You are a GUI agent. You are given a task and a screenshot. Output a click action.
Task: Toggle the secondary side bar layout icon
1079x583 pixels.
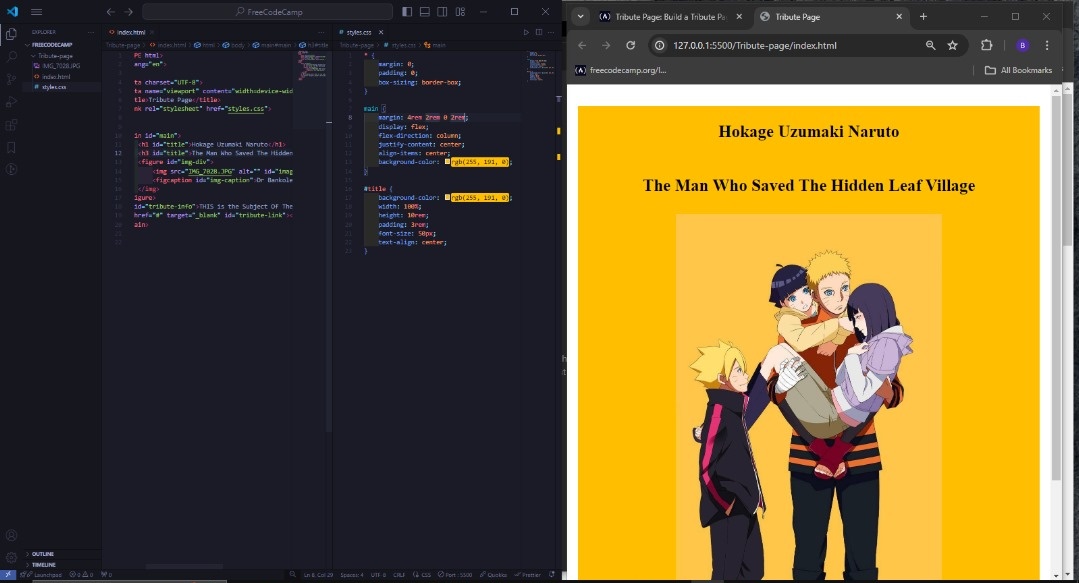[442, 12]
